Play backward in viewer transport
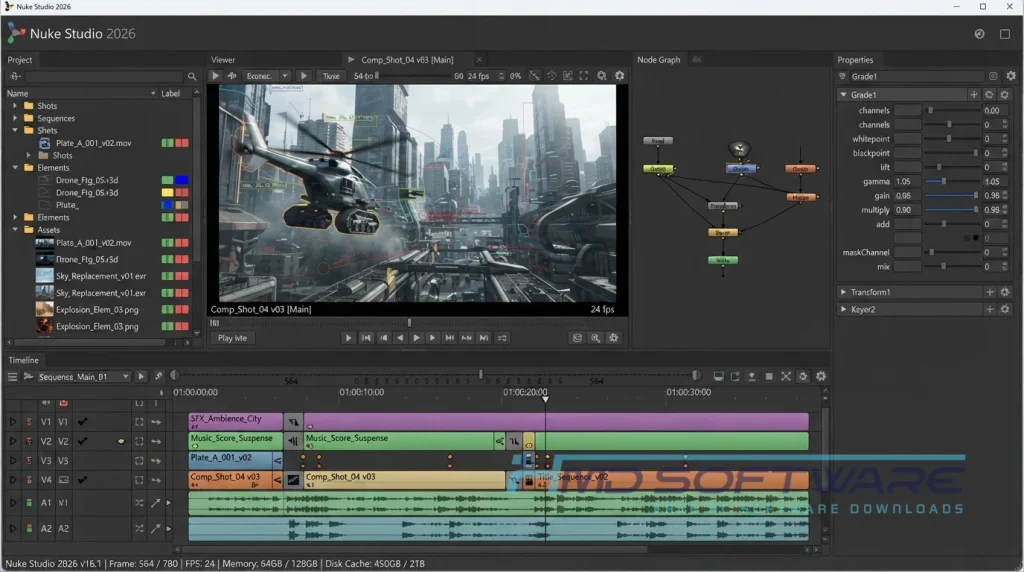 400,338
